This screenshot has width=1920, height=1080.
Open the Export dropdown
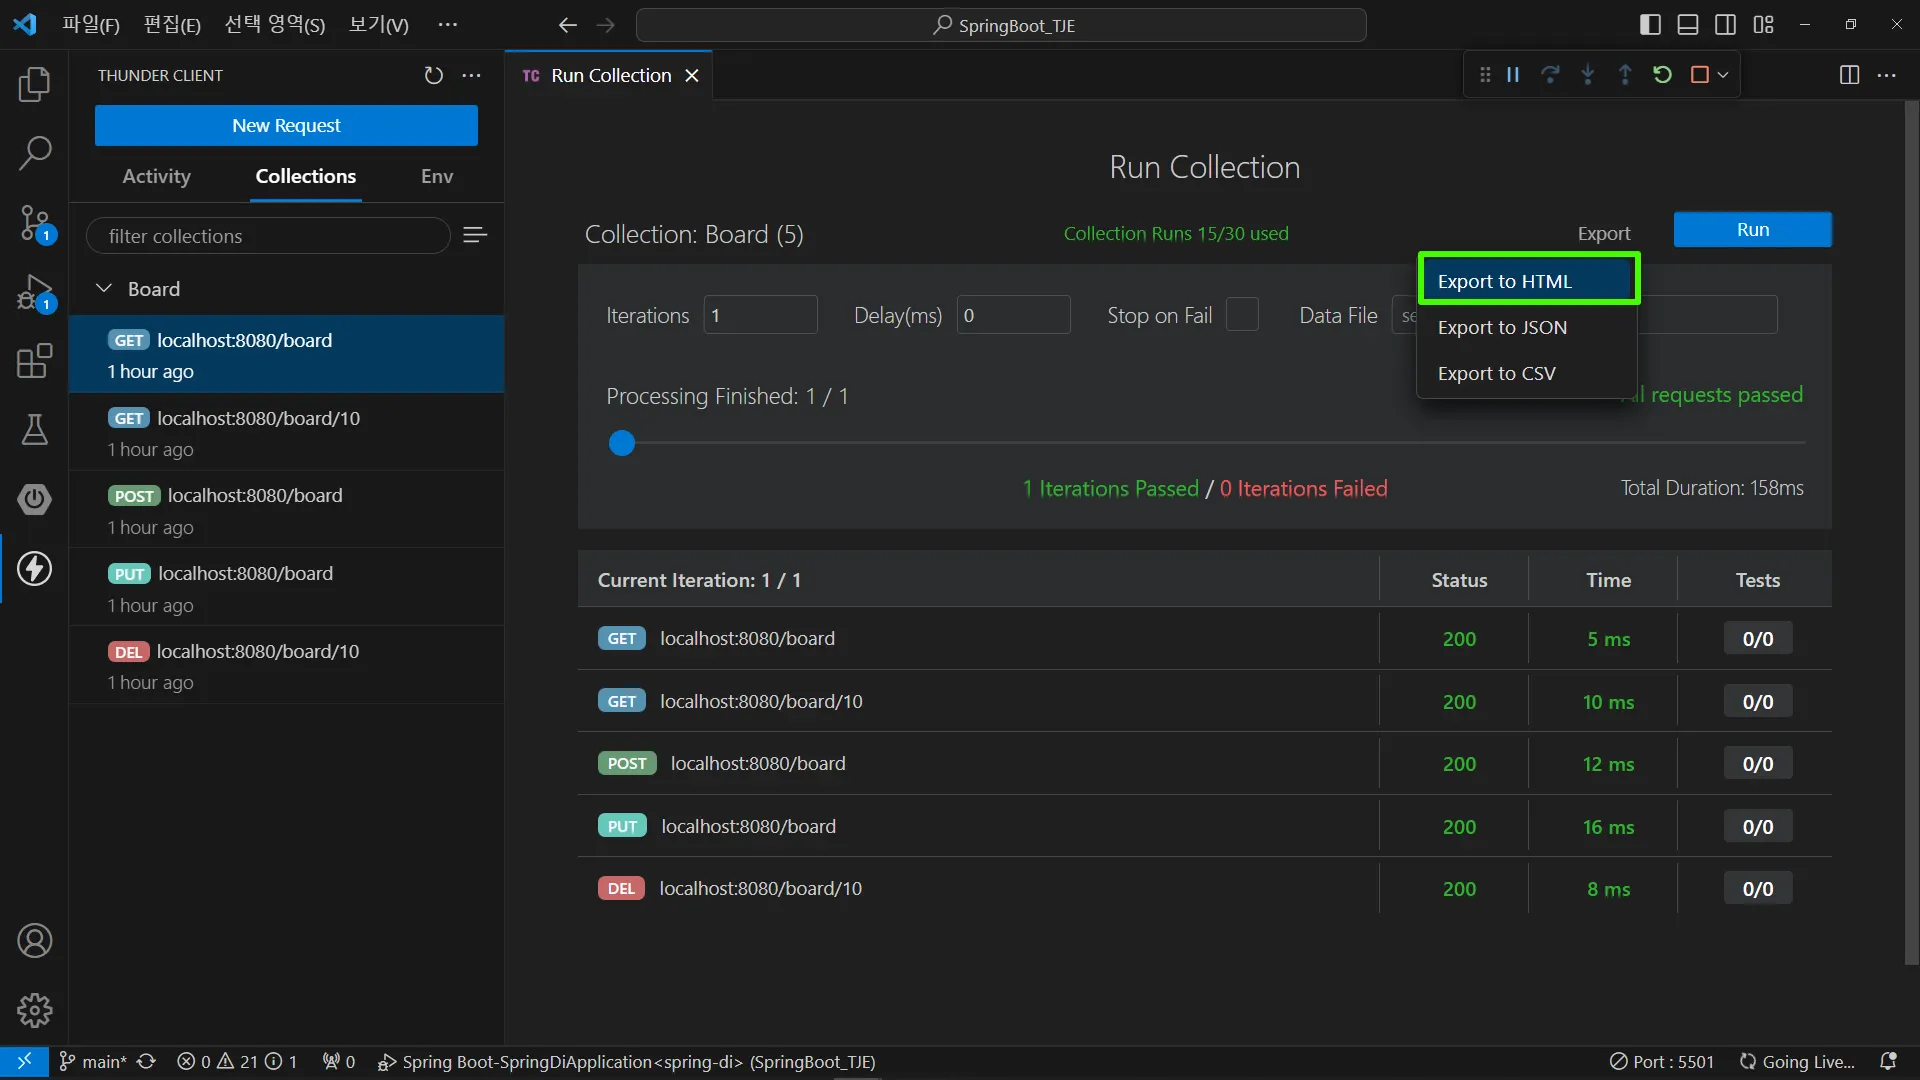tap(1603, 233)
